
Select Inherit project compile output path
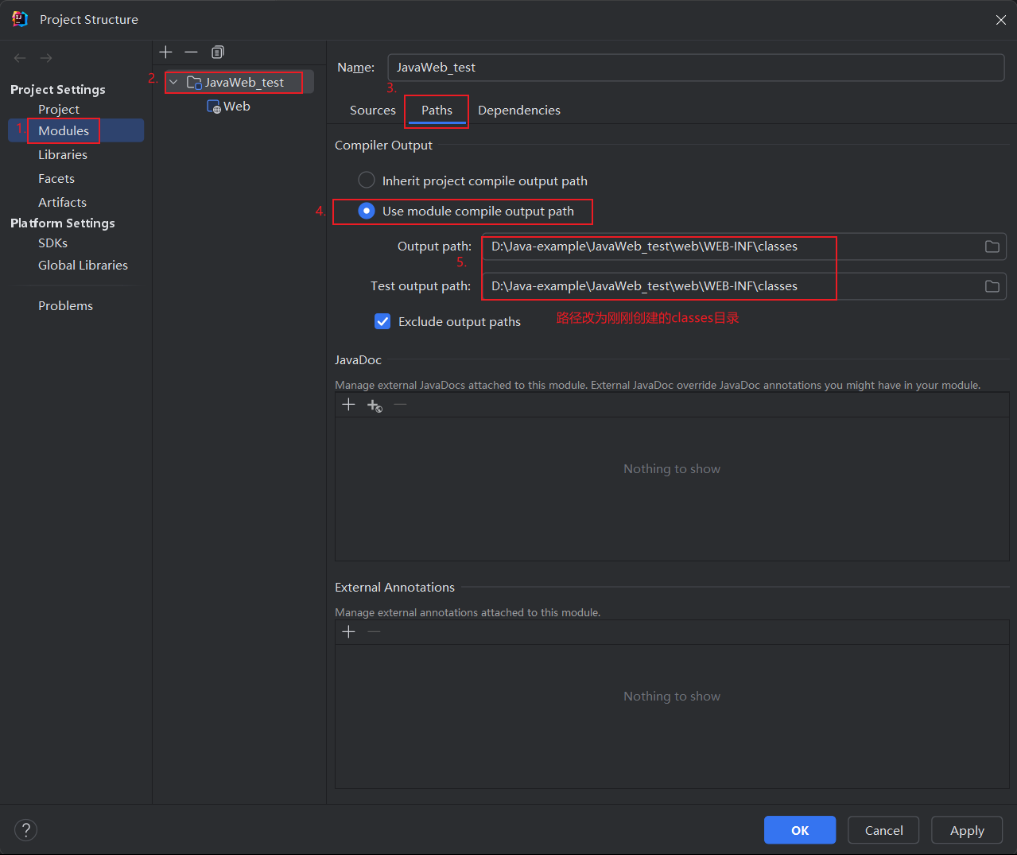click(x=366, y=180)
